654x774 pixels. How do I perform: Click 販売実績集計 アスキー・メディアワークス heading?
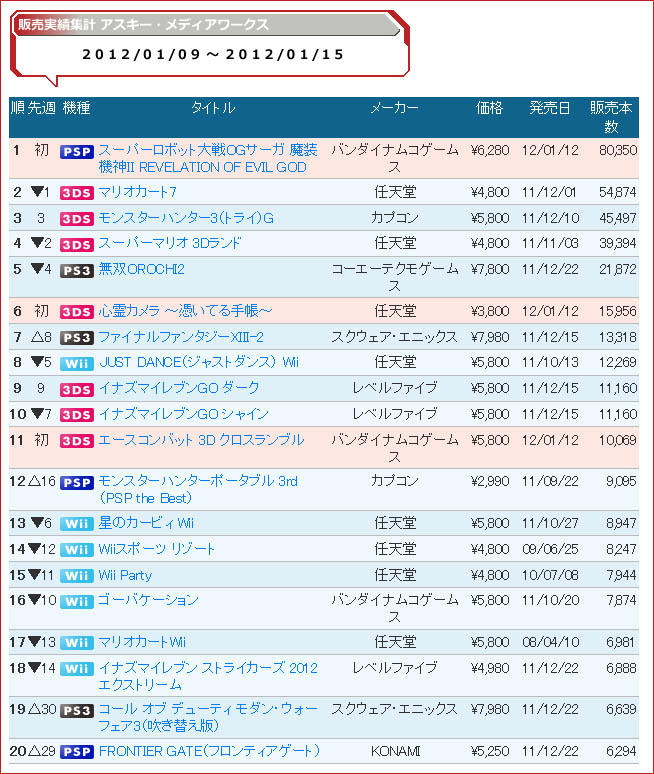pos(143,24)
